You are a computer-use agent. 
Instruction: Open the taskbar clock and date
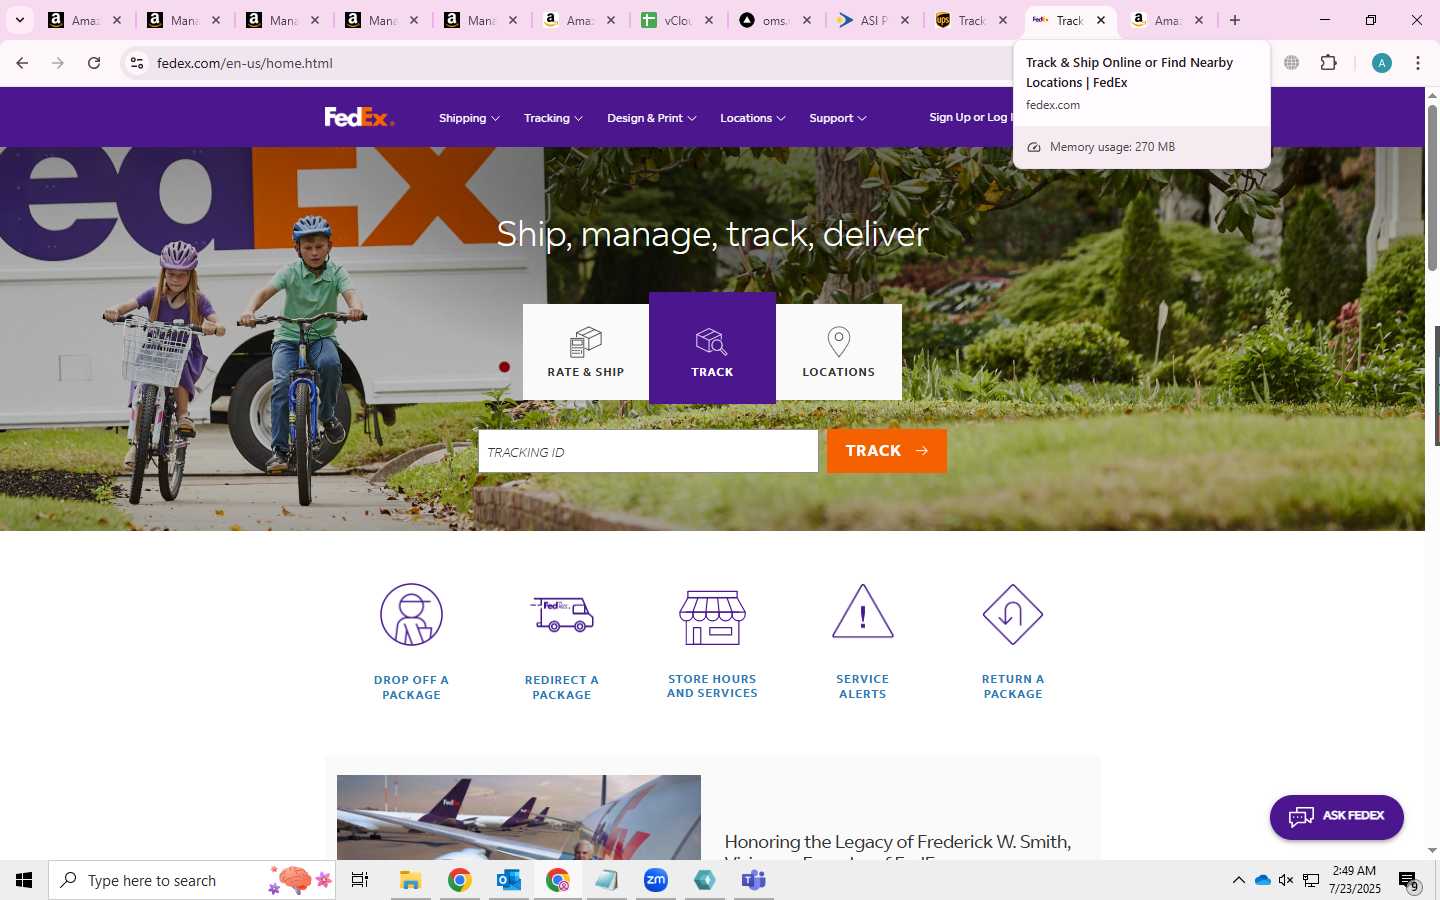(1355, 880)
